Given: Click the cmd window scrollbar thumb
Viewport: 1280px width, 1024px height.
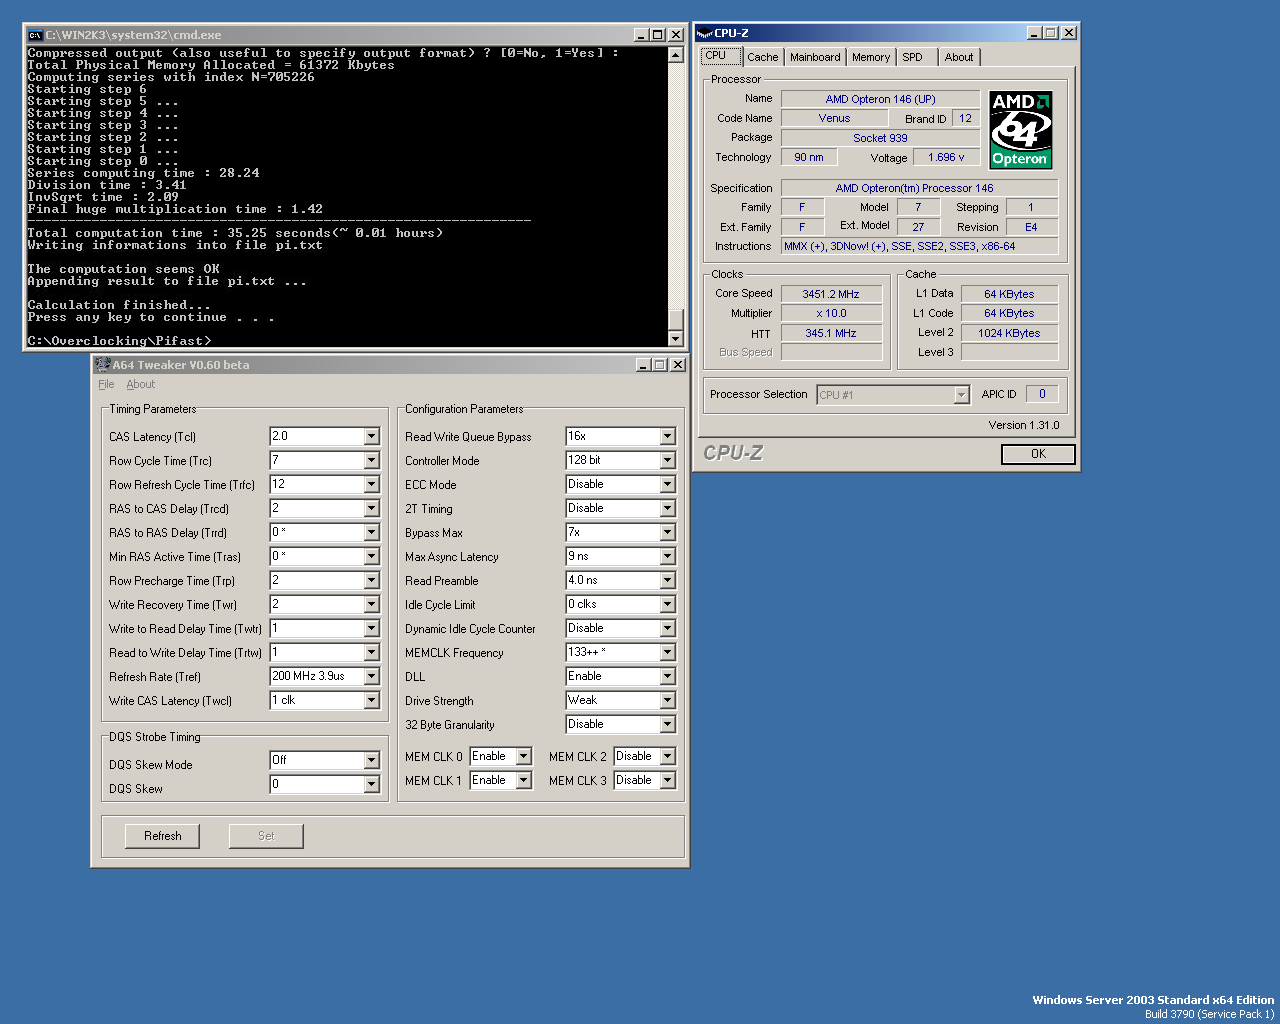Looking at the screenshot, I should (676, 319).
